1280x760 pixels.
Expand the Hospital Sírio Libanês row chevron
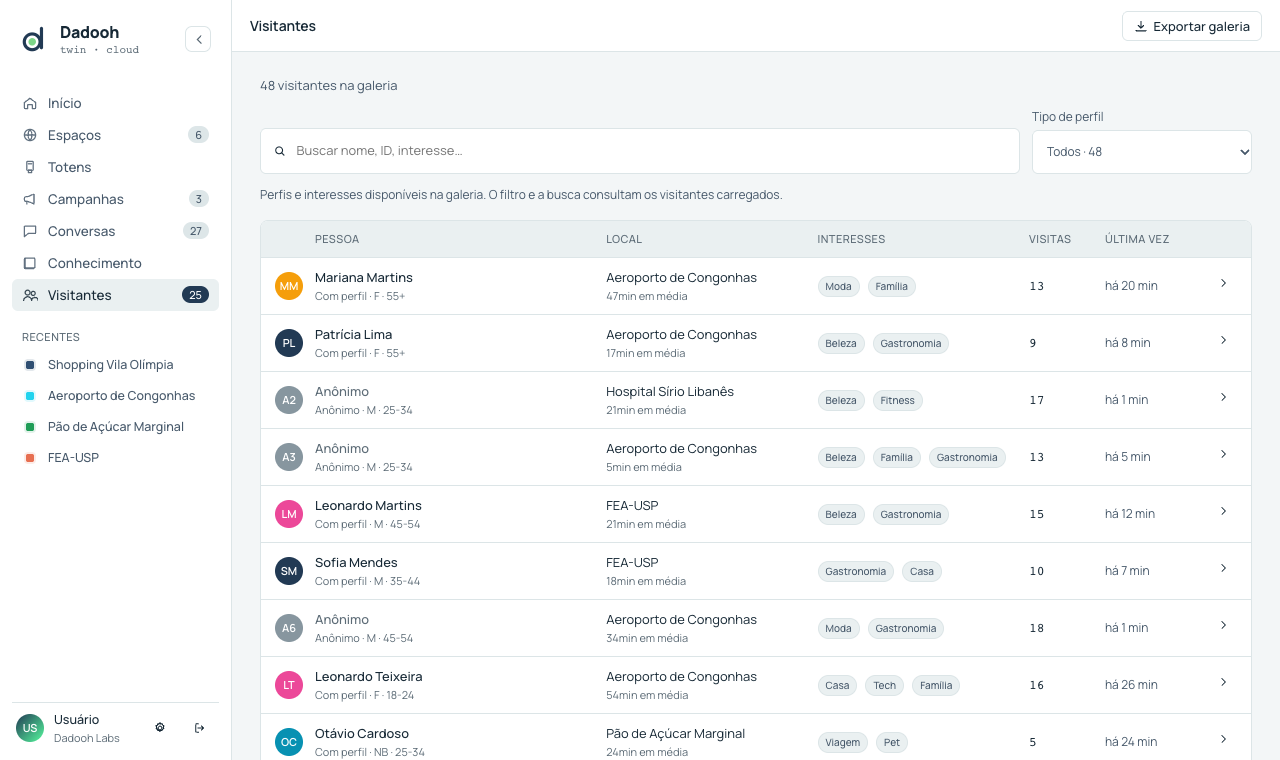(1224, 397)
